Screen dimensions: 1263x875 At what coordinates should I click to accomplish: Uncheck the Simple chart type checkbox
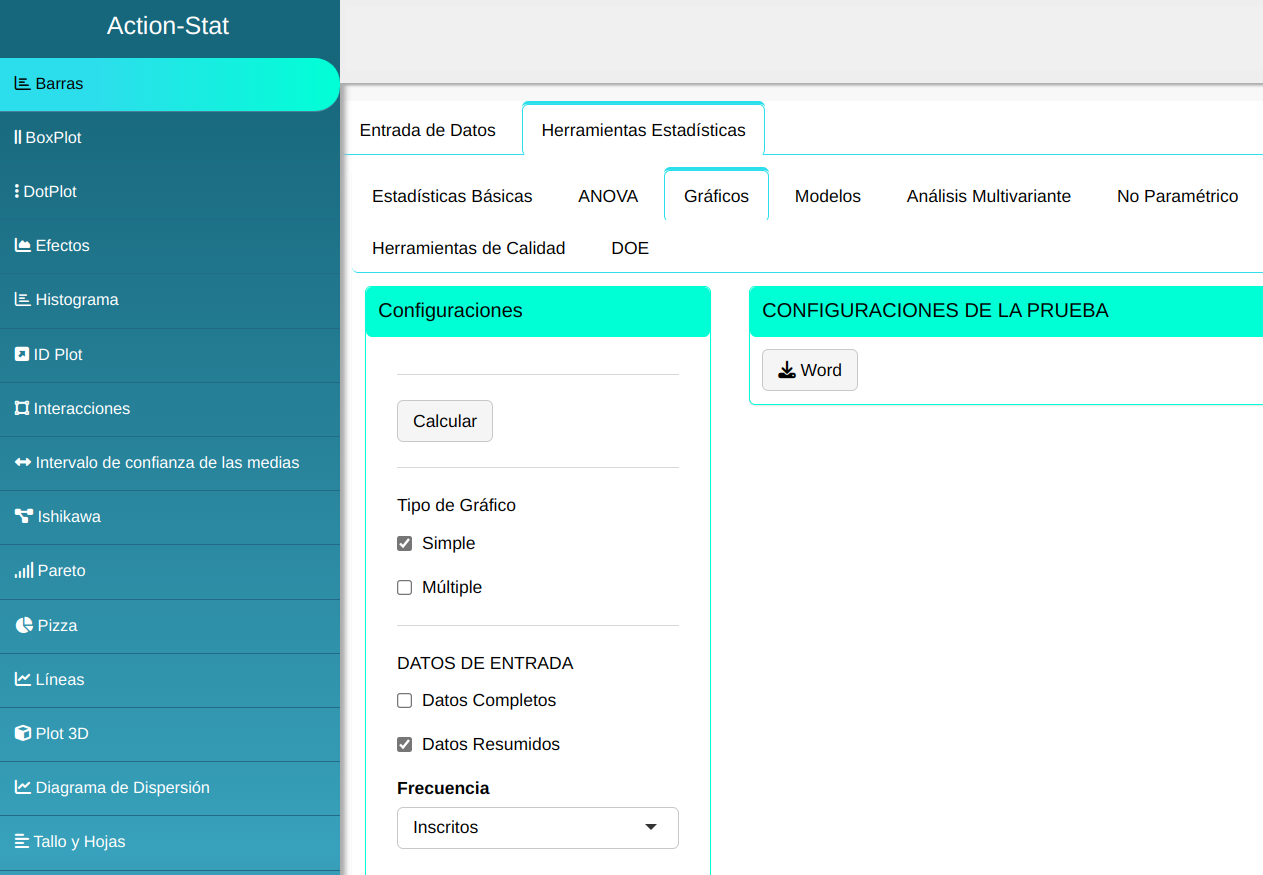405,544
